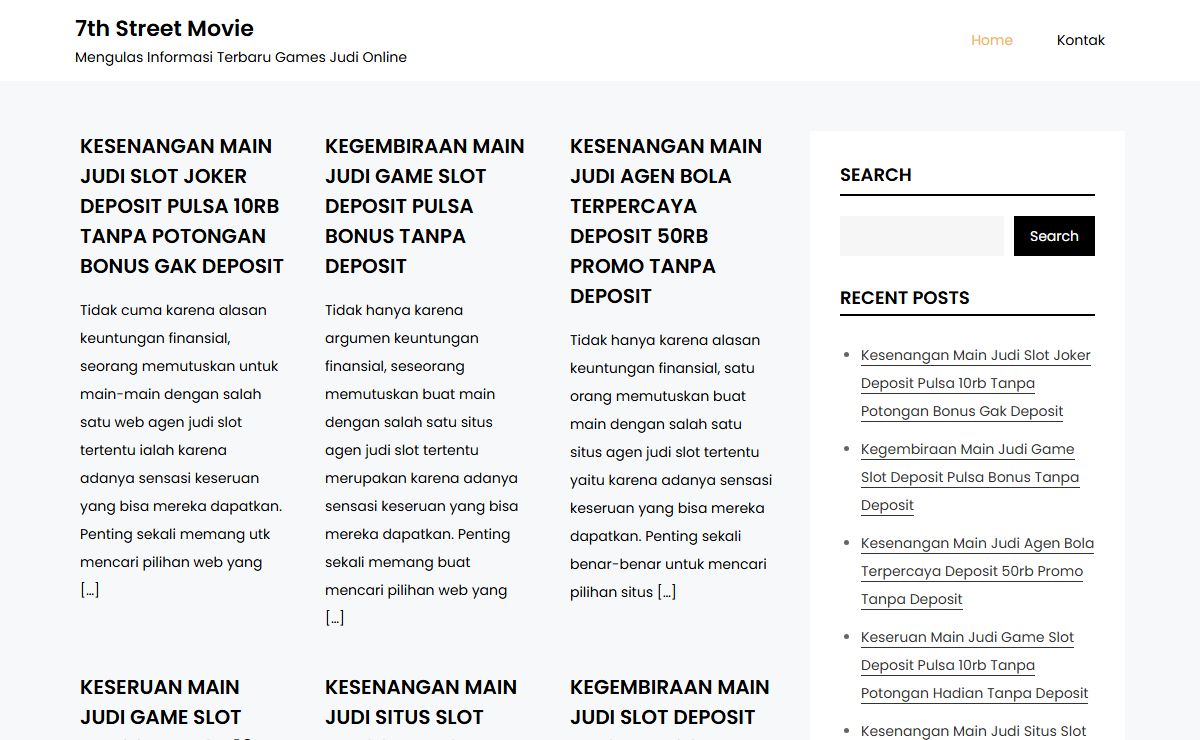
Task: Open the 7th Street Movie site title
Action: coord(164,28)
